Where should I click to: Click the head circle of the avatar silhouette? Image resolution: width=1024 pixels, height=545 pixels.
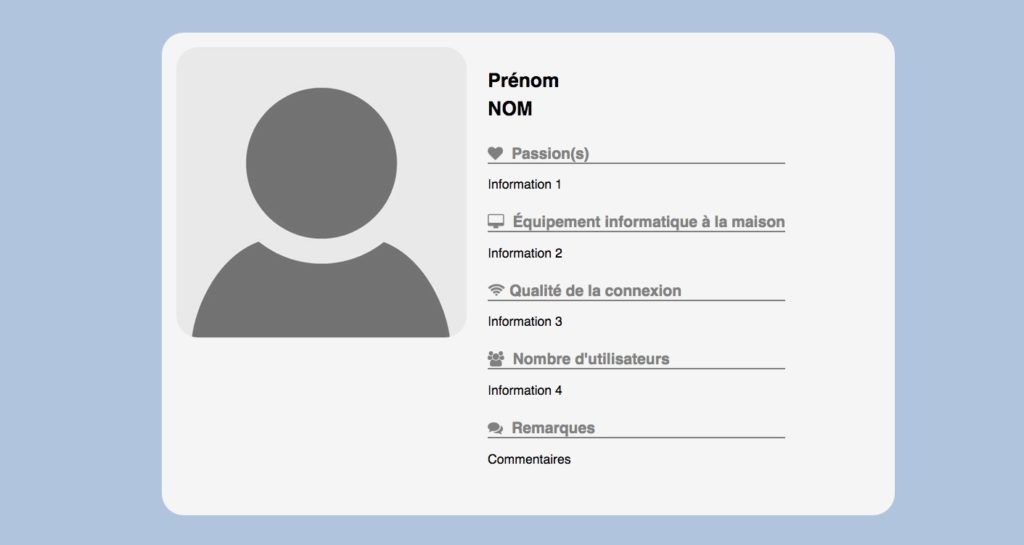coord(321,163)
